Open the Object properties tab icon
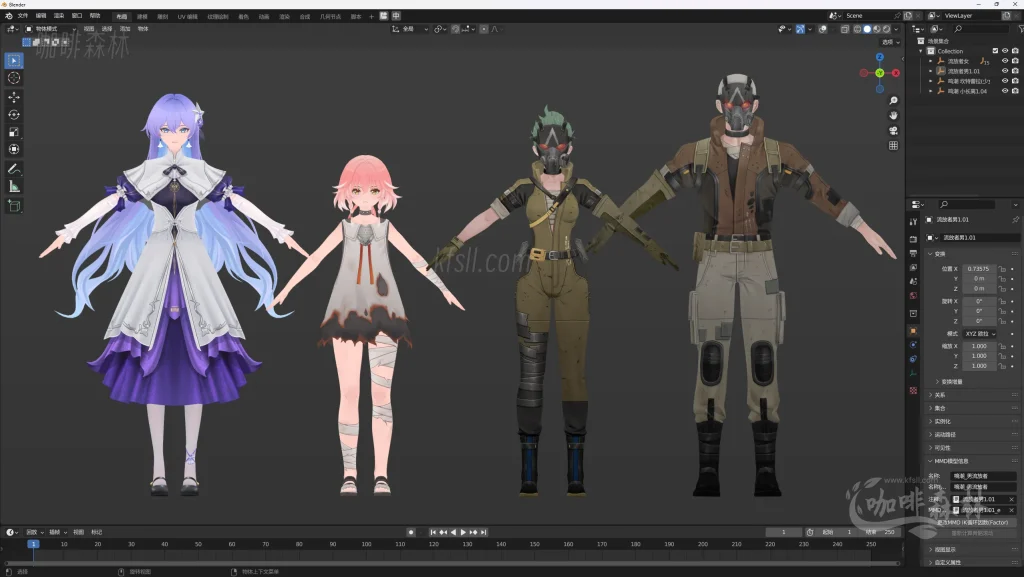This screenshot has width=1024, height=577. [913, 331]
